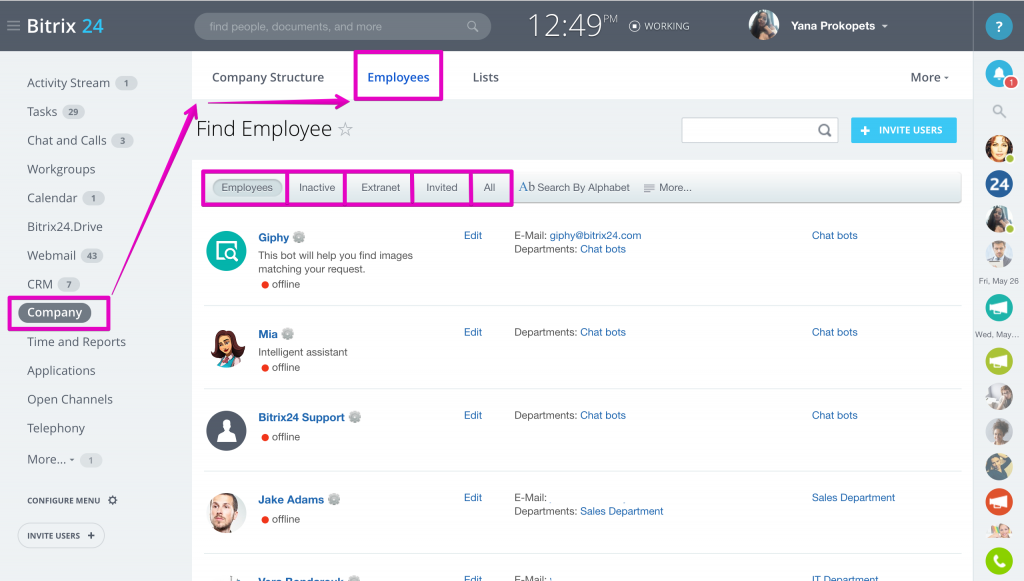Click the right sidebar search magnifier icon
This screenshot has width=1024, height=581.
(999, 111)
